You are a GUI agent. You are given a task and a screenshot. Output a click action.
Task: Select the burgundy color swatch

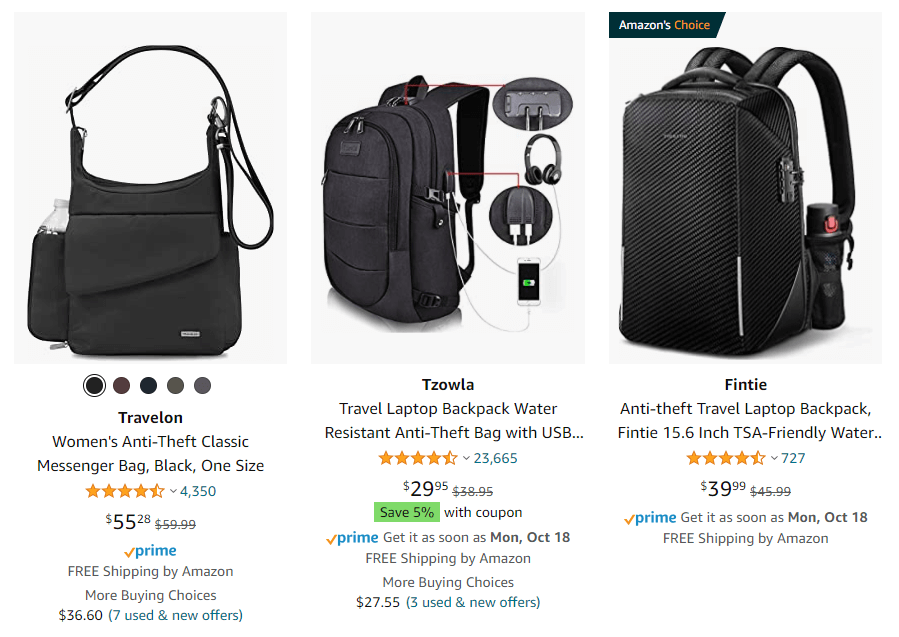[x=121, y=385]
